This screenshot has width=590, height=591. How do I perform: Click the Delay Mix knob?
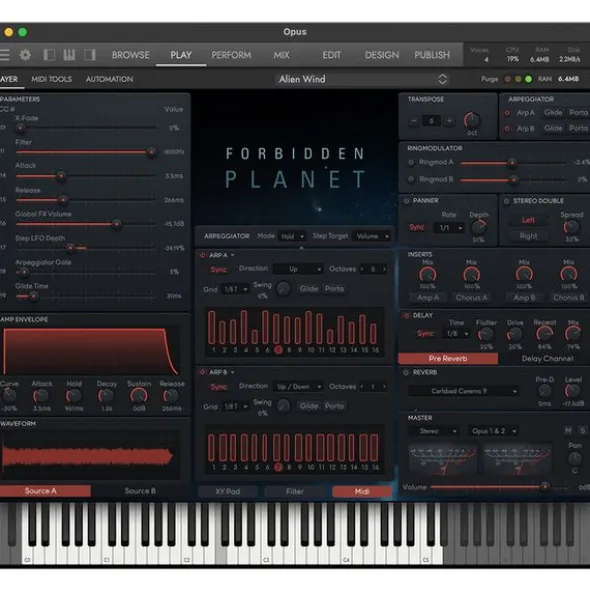(573, 334)
